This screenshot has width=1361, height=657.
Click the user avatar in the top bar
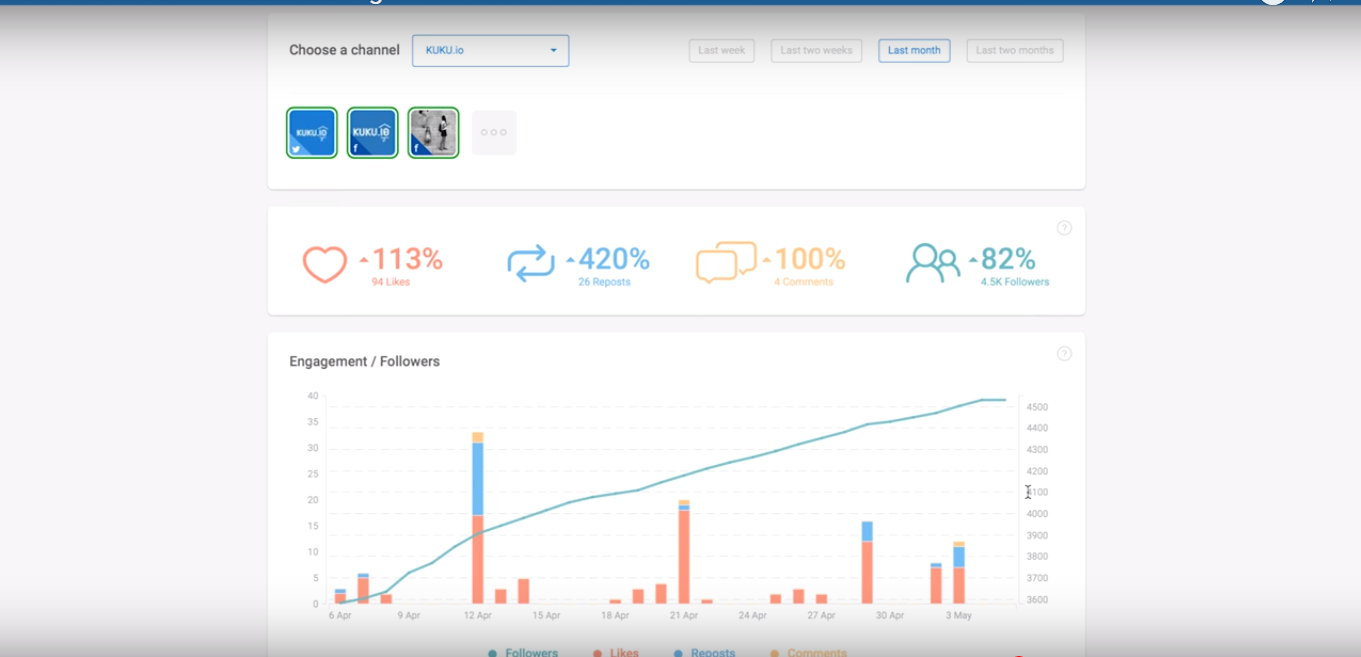[x=1274, y=2]
